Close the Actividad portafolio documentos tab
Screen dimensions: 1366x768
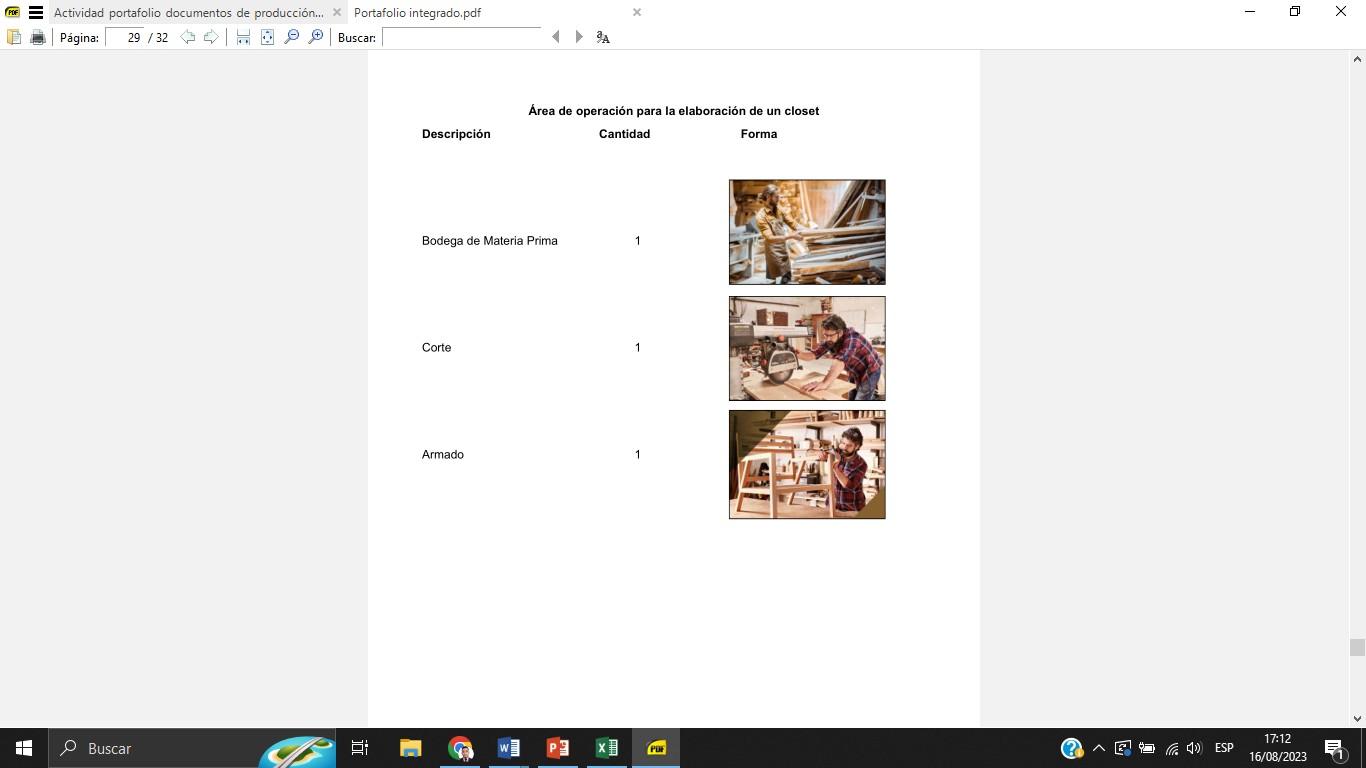coord(336,12)
